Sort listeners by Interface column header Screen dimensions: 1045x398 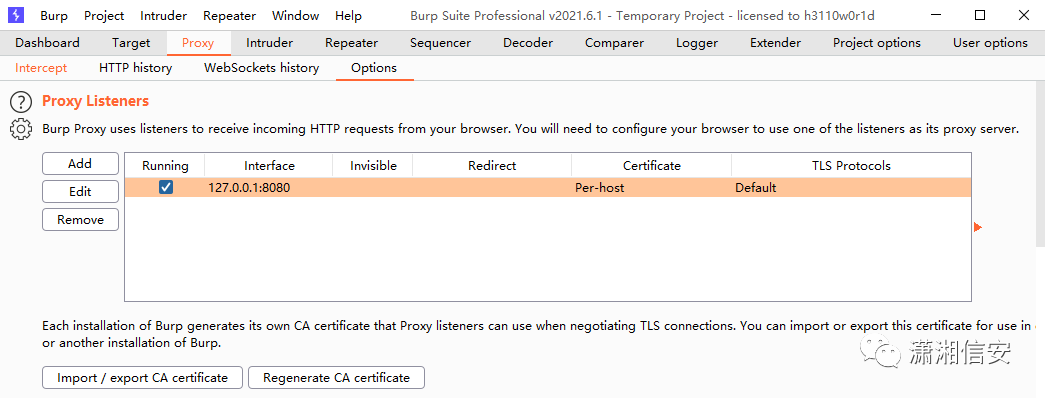[x=269, y=165]
